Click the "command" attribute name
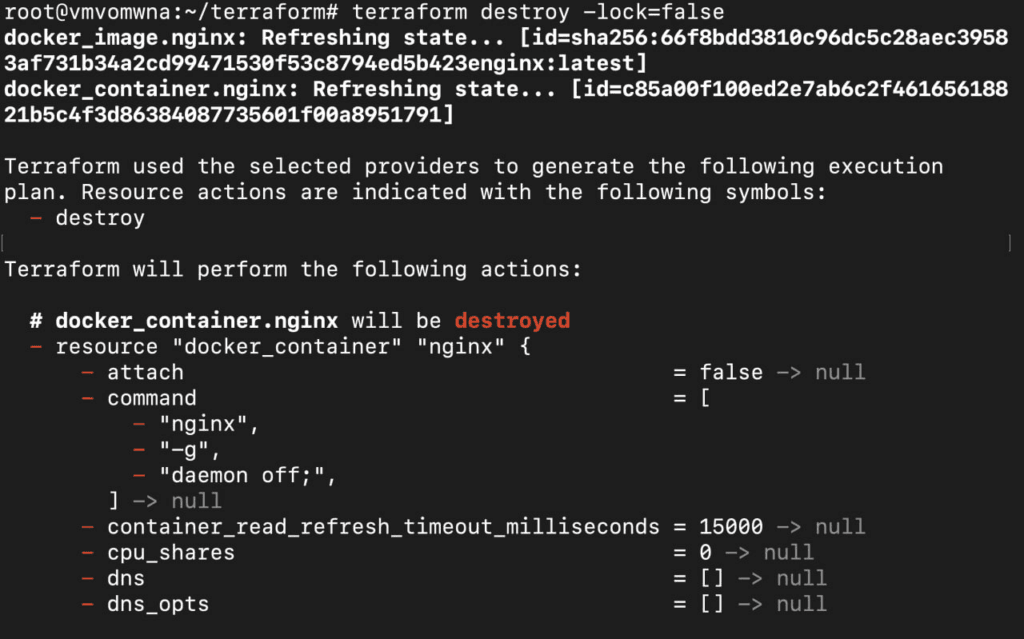This screenshot has height=639, width=1024. click(x=151, y=398)
